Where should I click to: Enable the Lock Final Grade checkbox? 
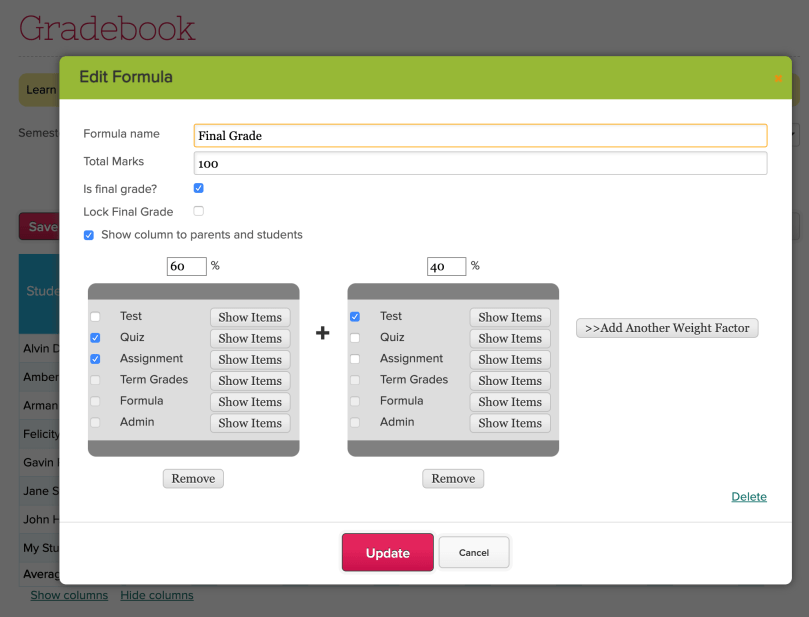coord(199,211)
